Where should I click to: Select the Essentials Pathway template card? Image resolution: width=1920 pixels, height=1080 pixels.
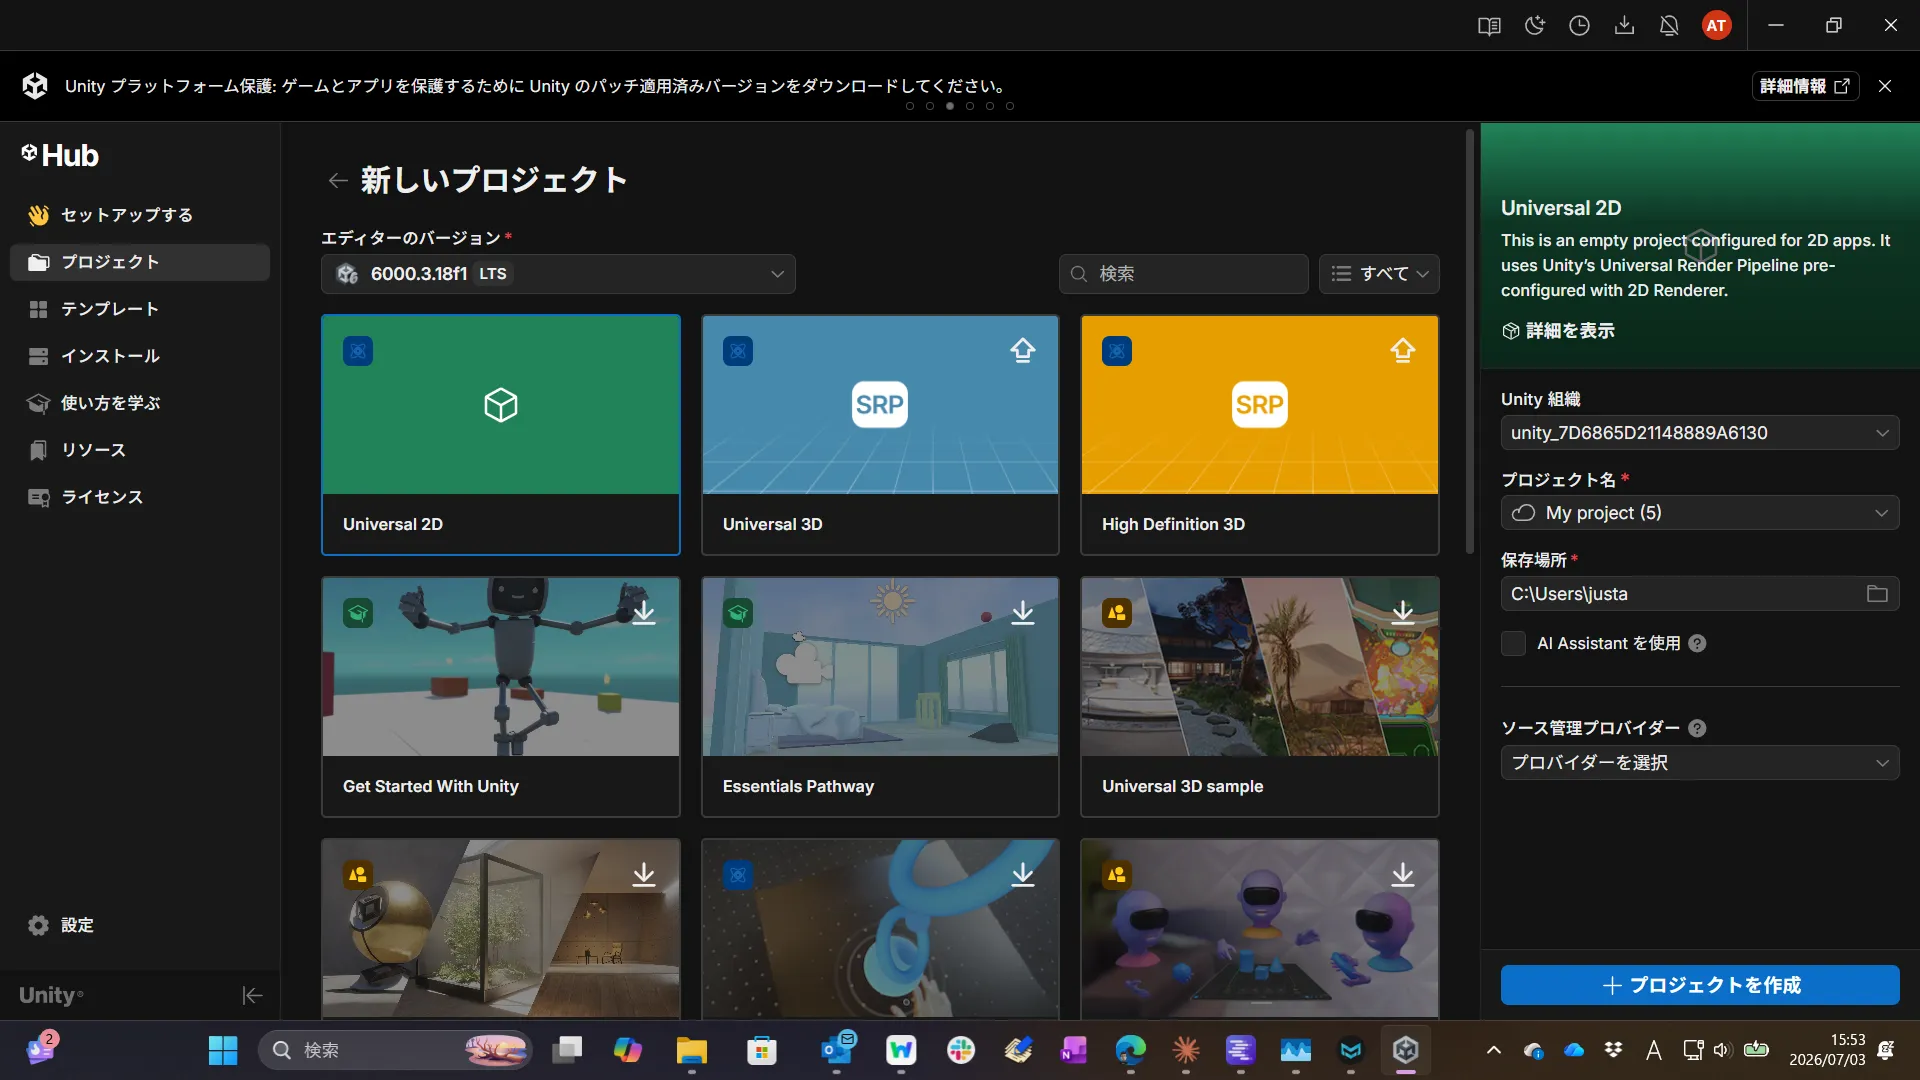click(880, 697)
